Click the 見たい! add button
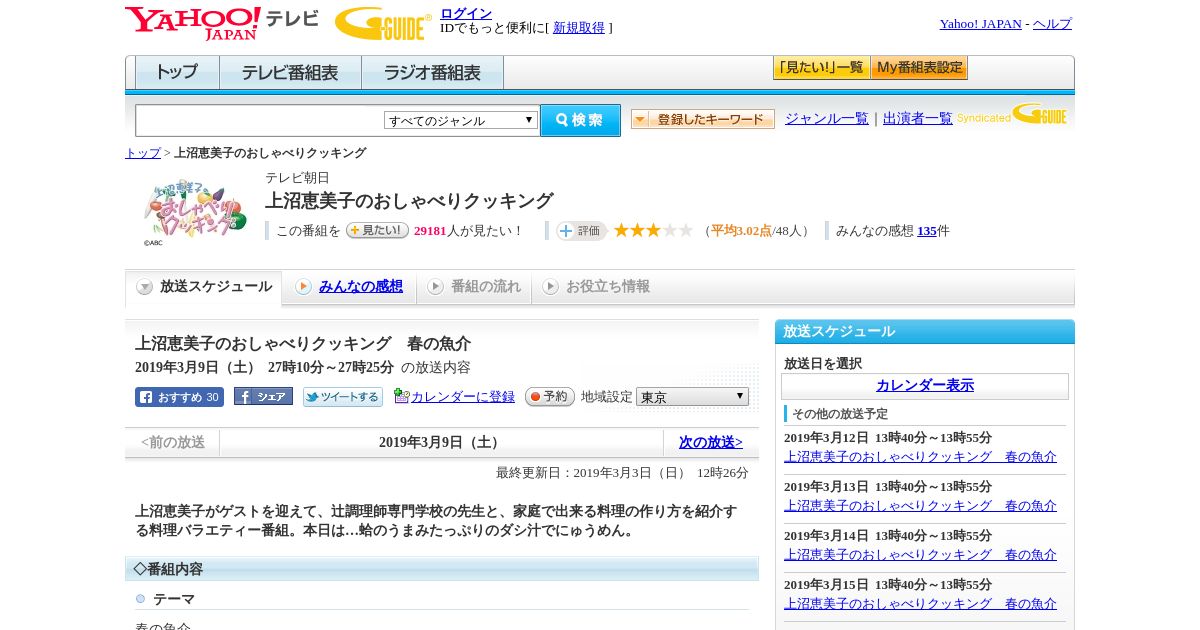 377,230
